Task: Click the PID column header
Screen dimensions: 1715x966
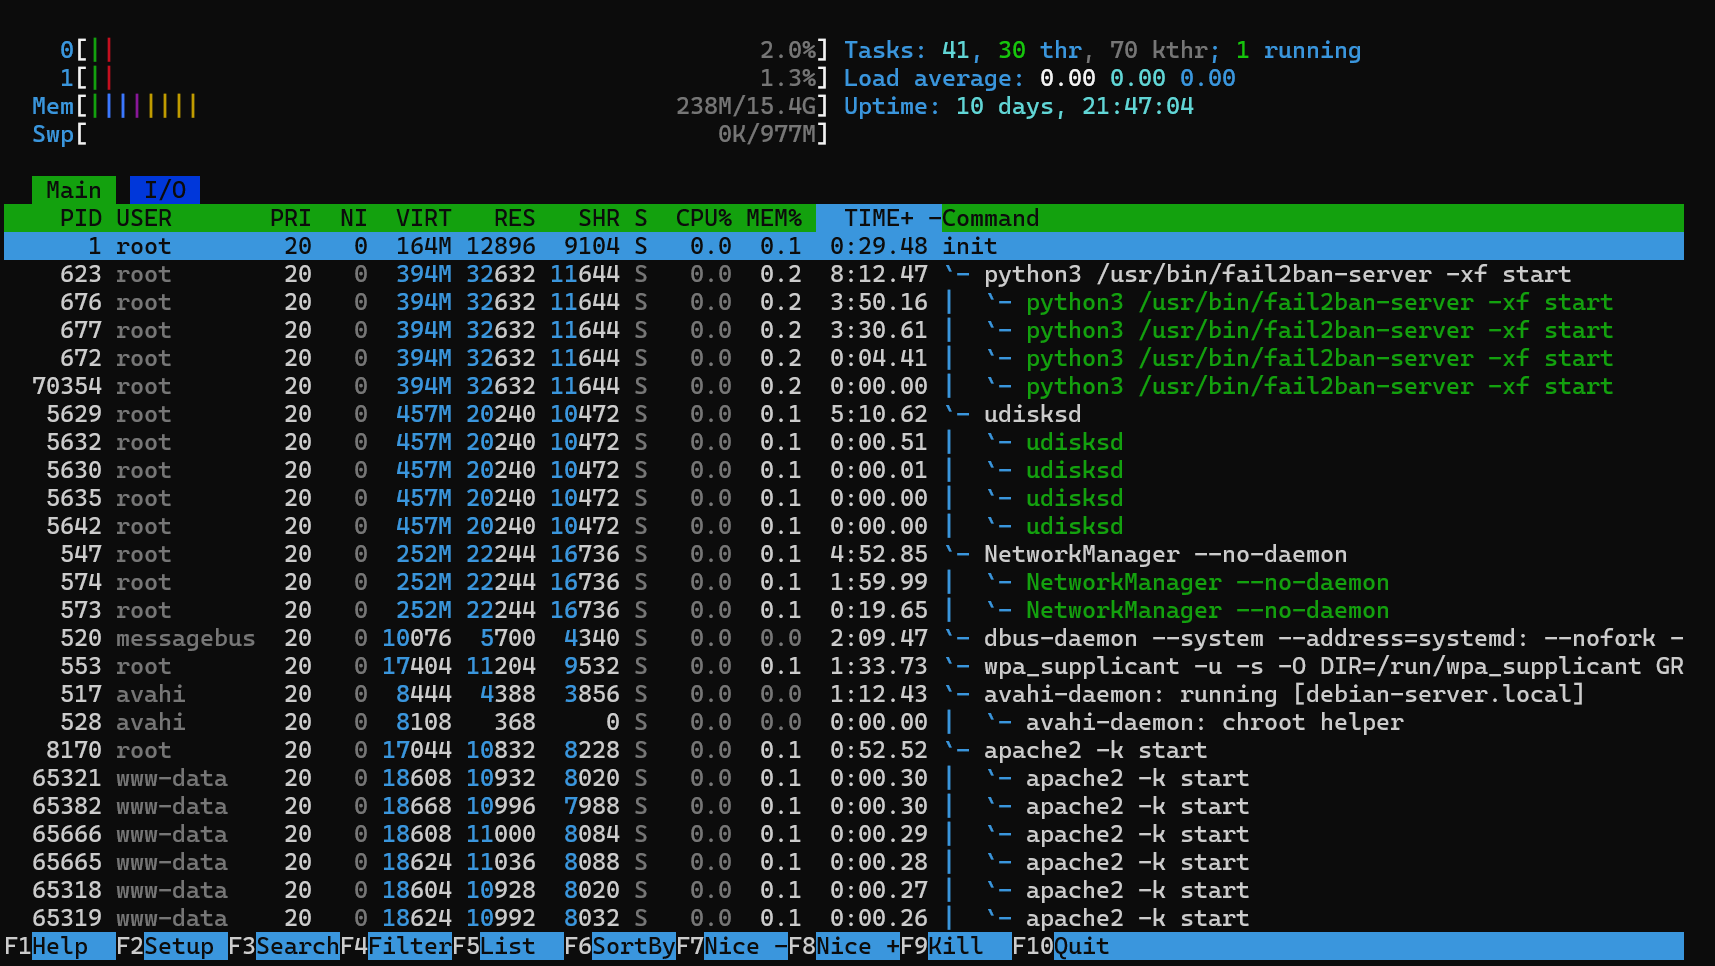Action: coord(80,218)
